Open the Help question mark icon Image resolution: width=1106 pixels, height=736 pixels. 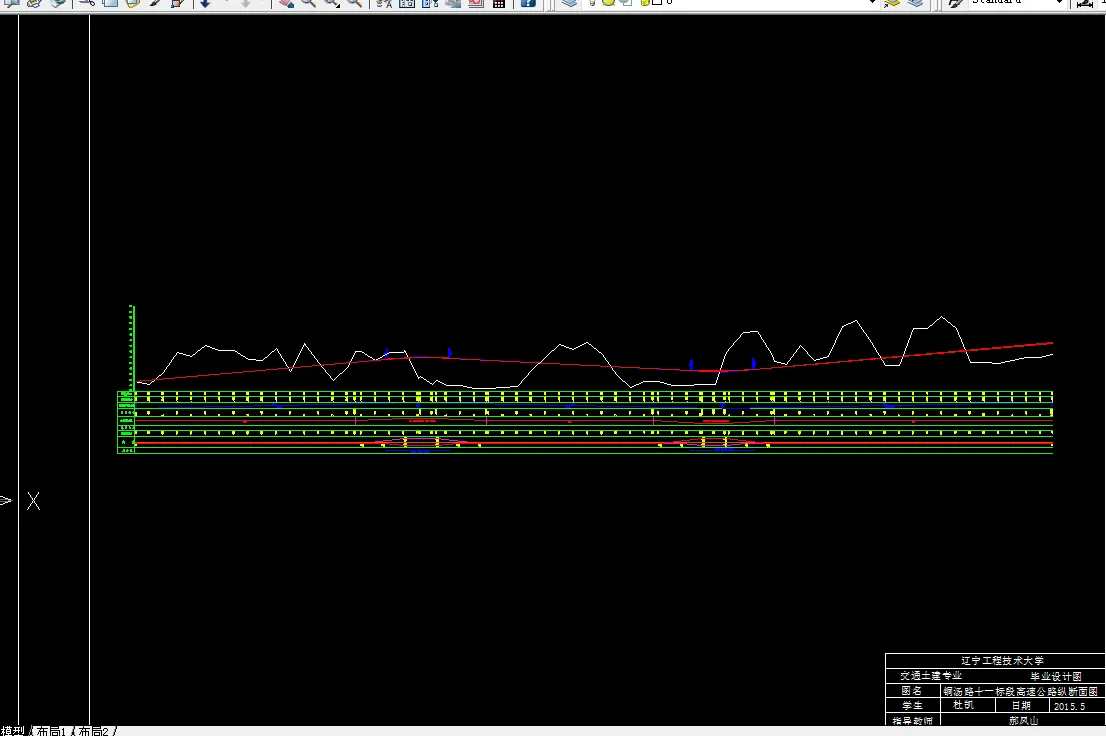point(528,3)
